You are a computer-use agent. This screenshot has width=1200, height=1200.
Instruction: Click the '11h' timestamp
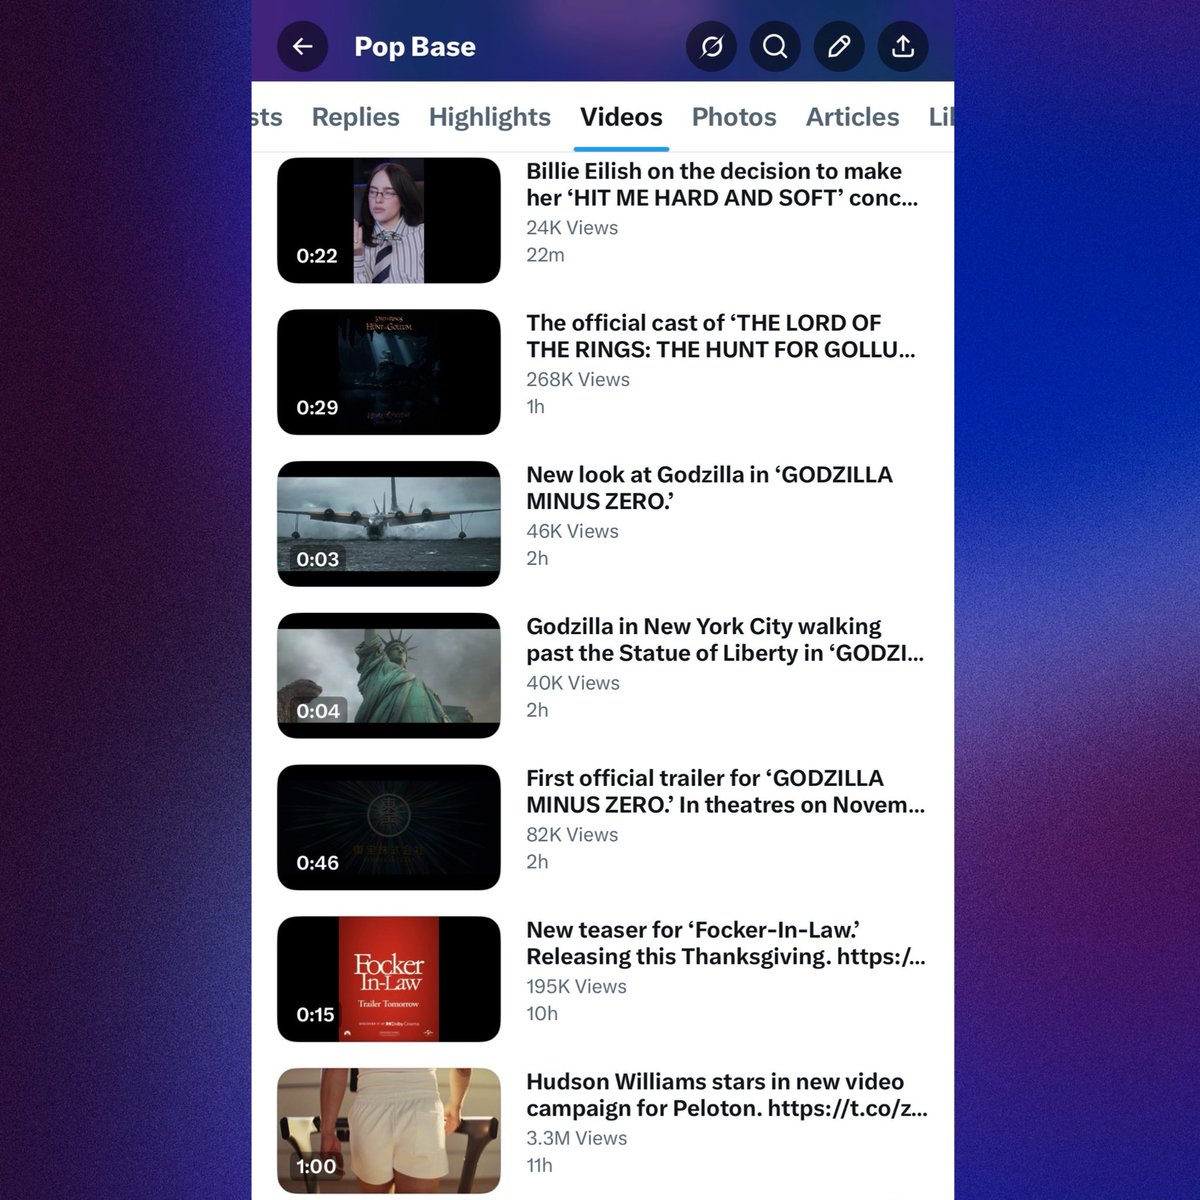[539, 1166]
